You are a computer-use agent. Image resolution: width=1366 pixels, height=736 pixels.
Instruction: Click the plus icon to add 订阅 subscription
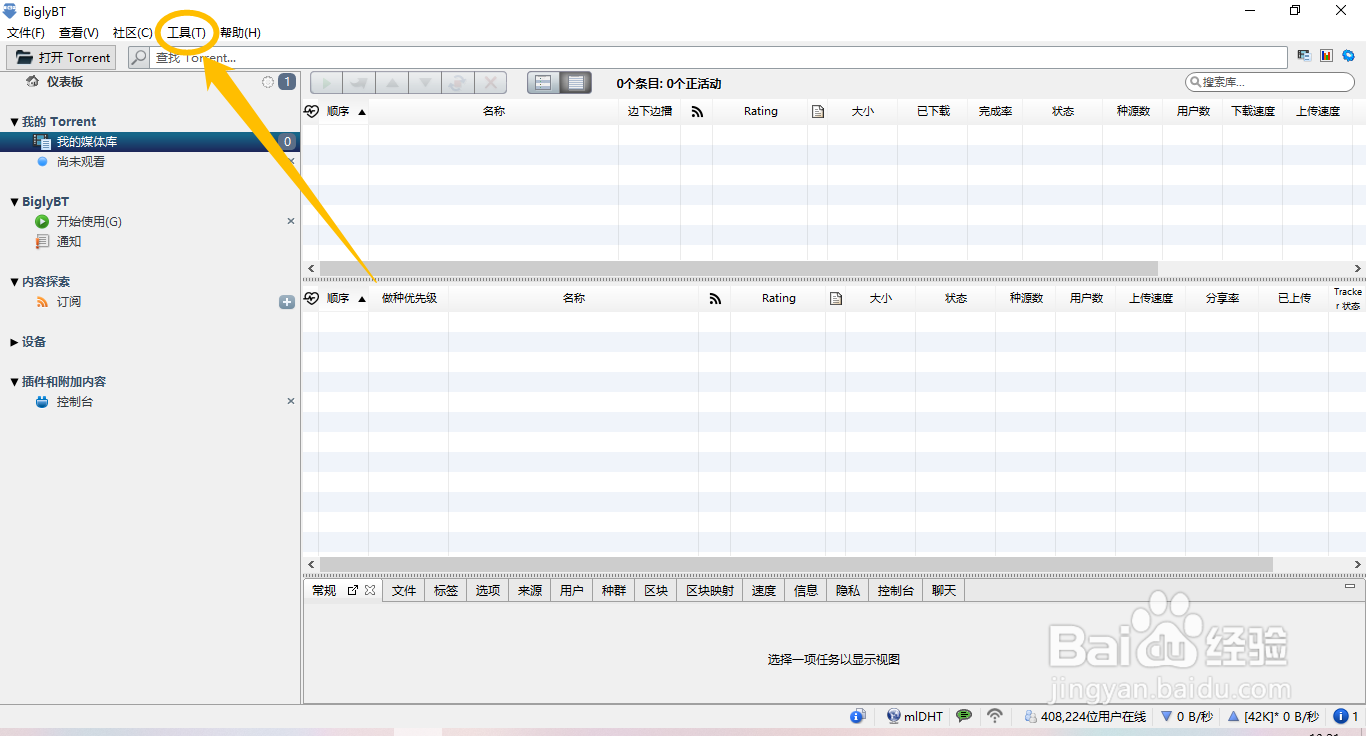click(287, 302)
